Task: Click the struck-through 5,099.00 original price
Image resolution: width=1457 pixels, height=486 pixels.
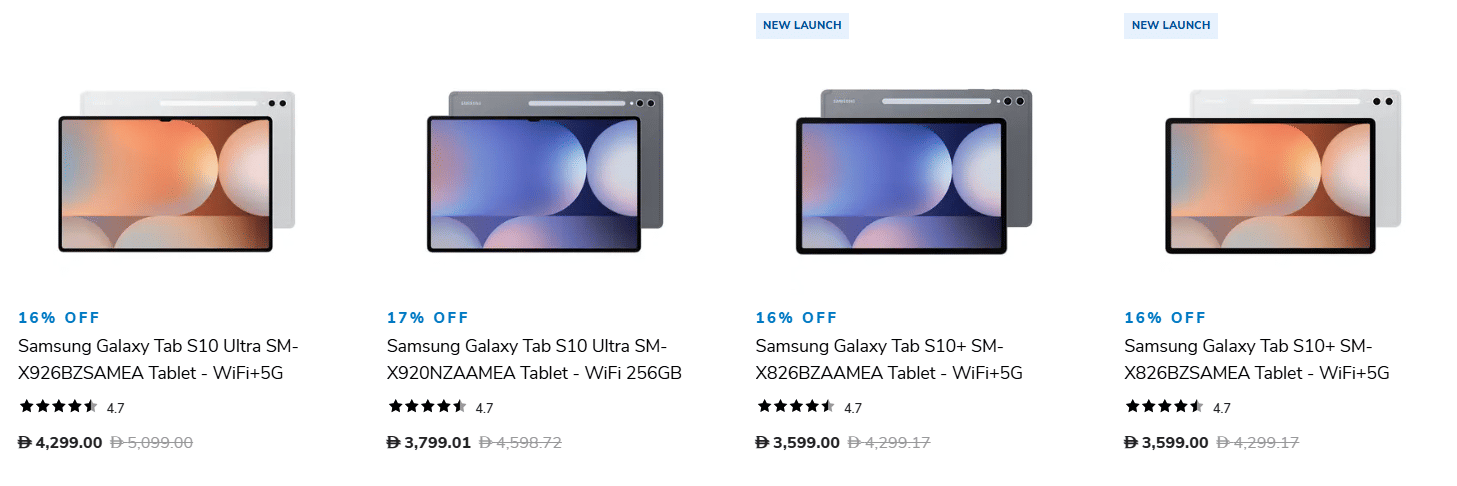Action: tap(151, 442)
